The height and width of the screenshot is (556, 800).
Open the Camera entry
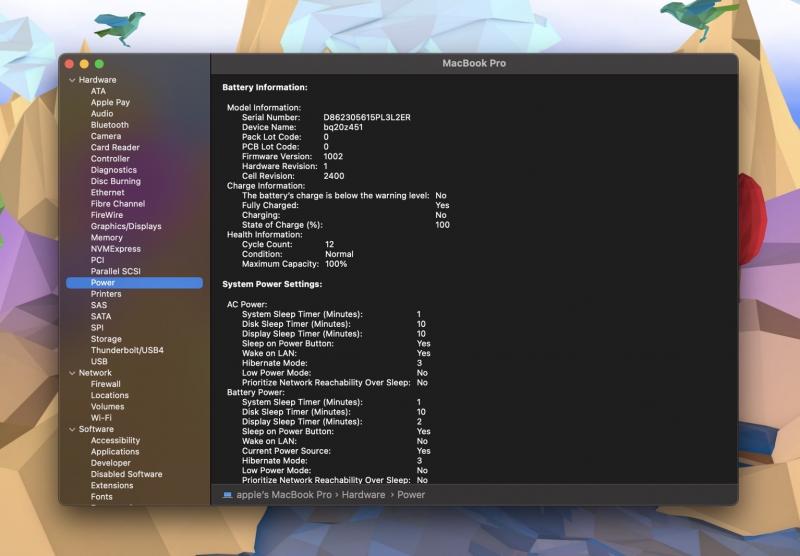pyautogui.click(x=106, y=136)
